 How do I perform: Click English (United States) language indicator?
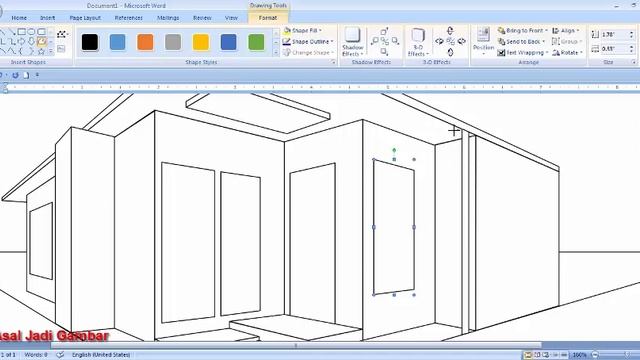tap(101, 355)
